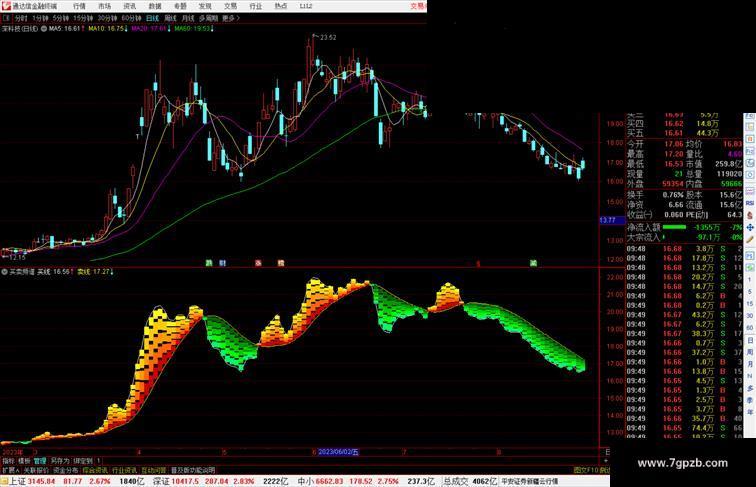Image resolution: width=756 pixels, height=487 pixels.
Task: Click the 23.52 high price label
Action: pyautogui.click(x=328, y=38)
